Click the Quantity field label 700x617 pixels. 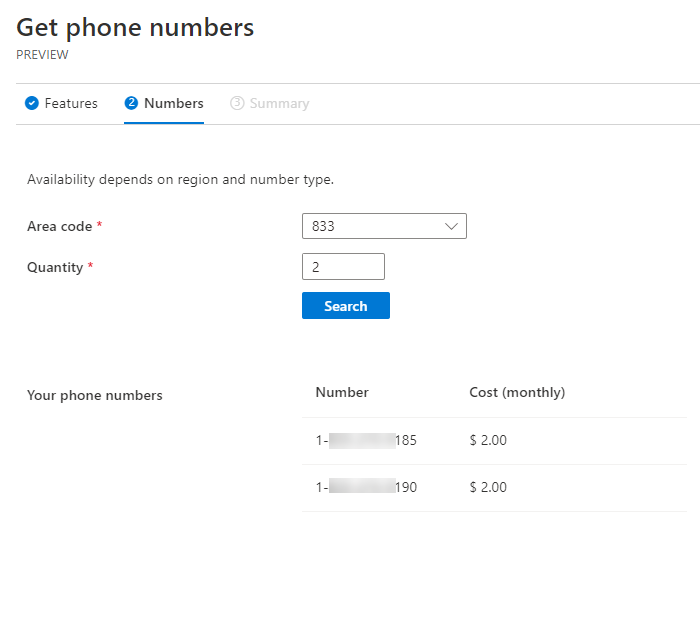[x=56, y=267]
